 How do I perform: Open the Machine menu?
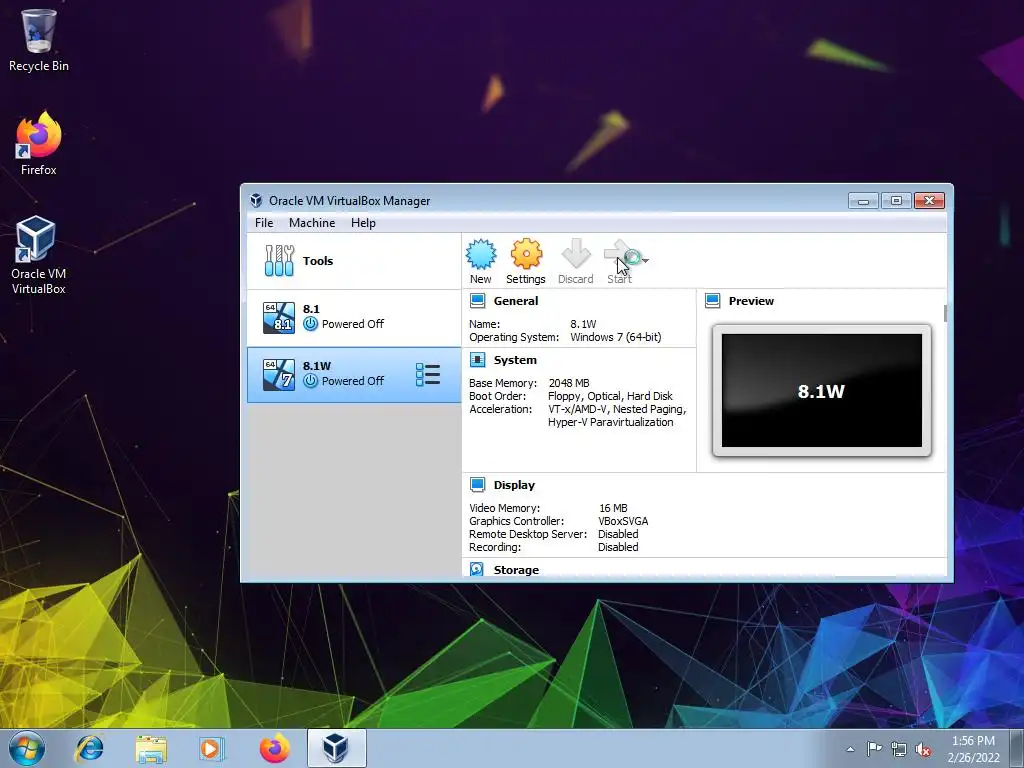tap(312, 223)
